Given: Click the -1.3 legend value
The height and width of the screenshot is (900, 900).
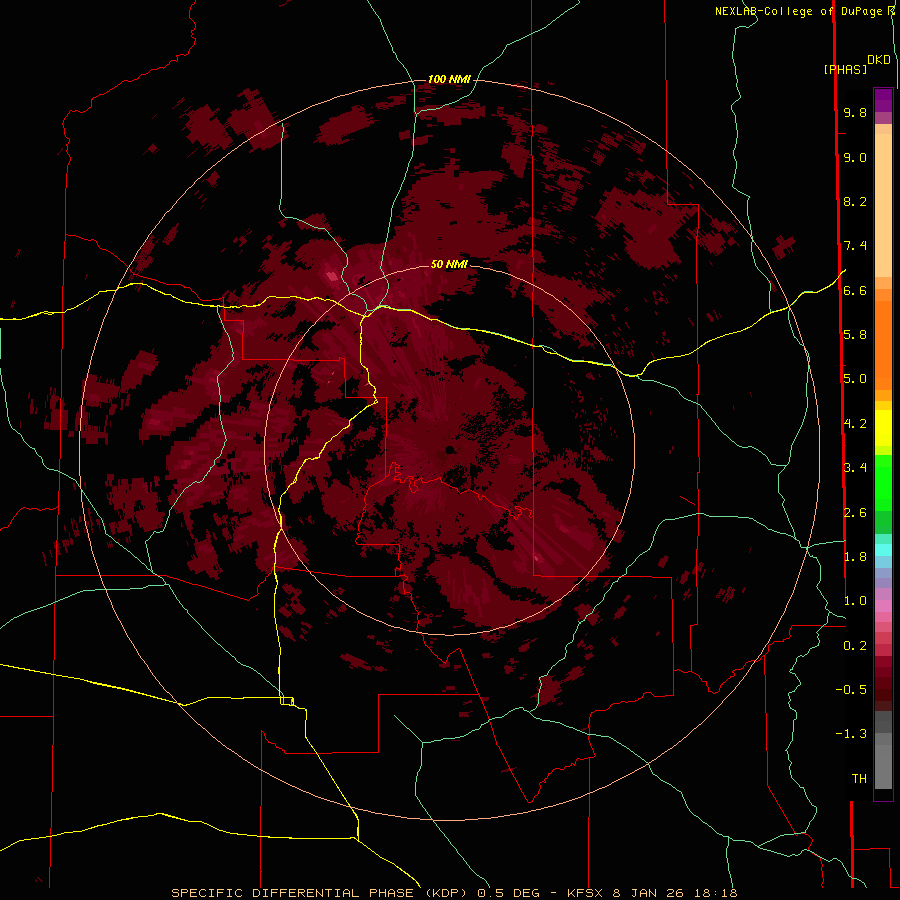Looking at the screenshot, I should [x=851, y=734].
